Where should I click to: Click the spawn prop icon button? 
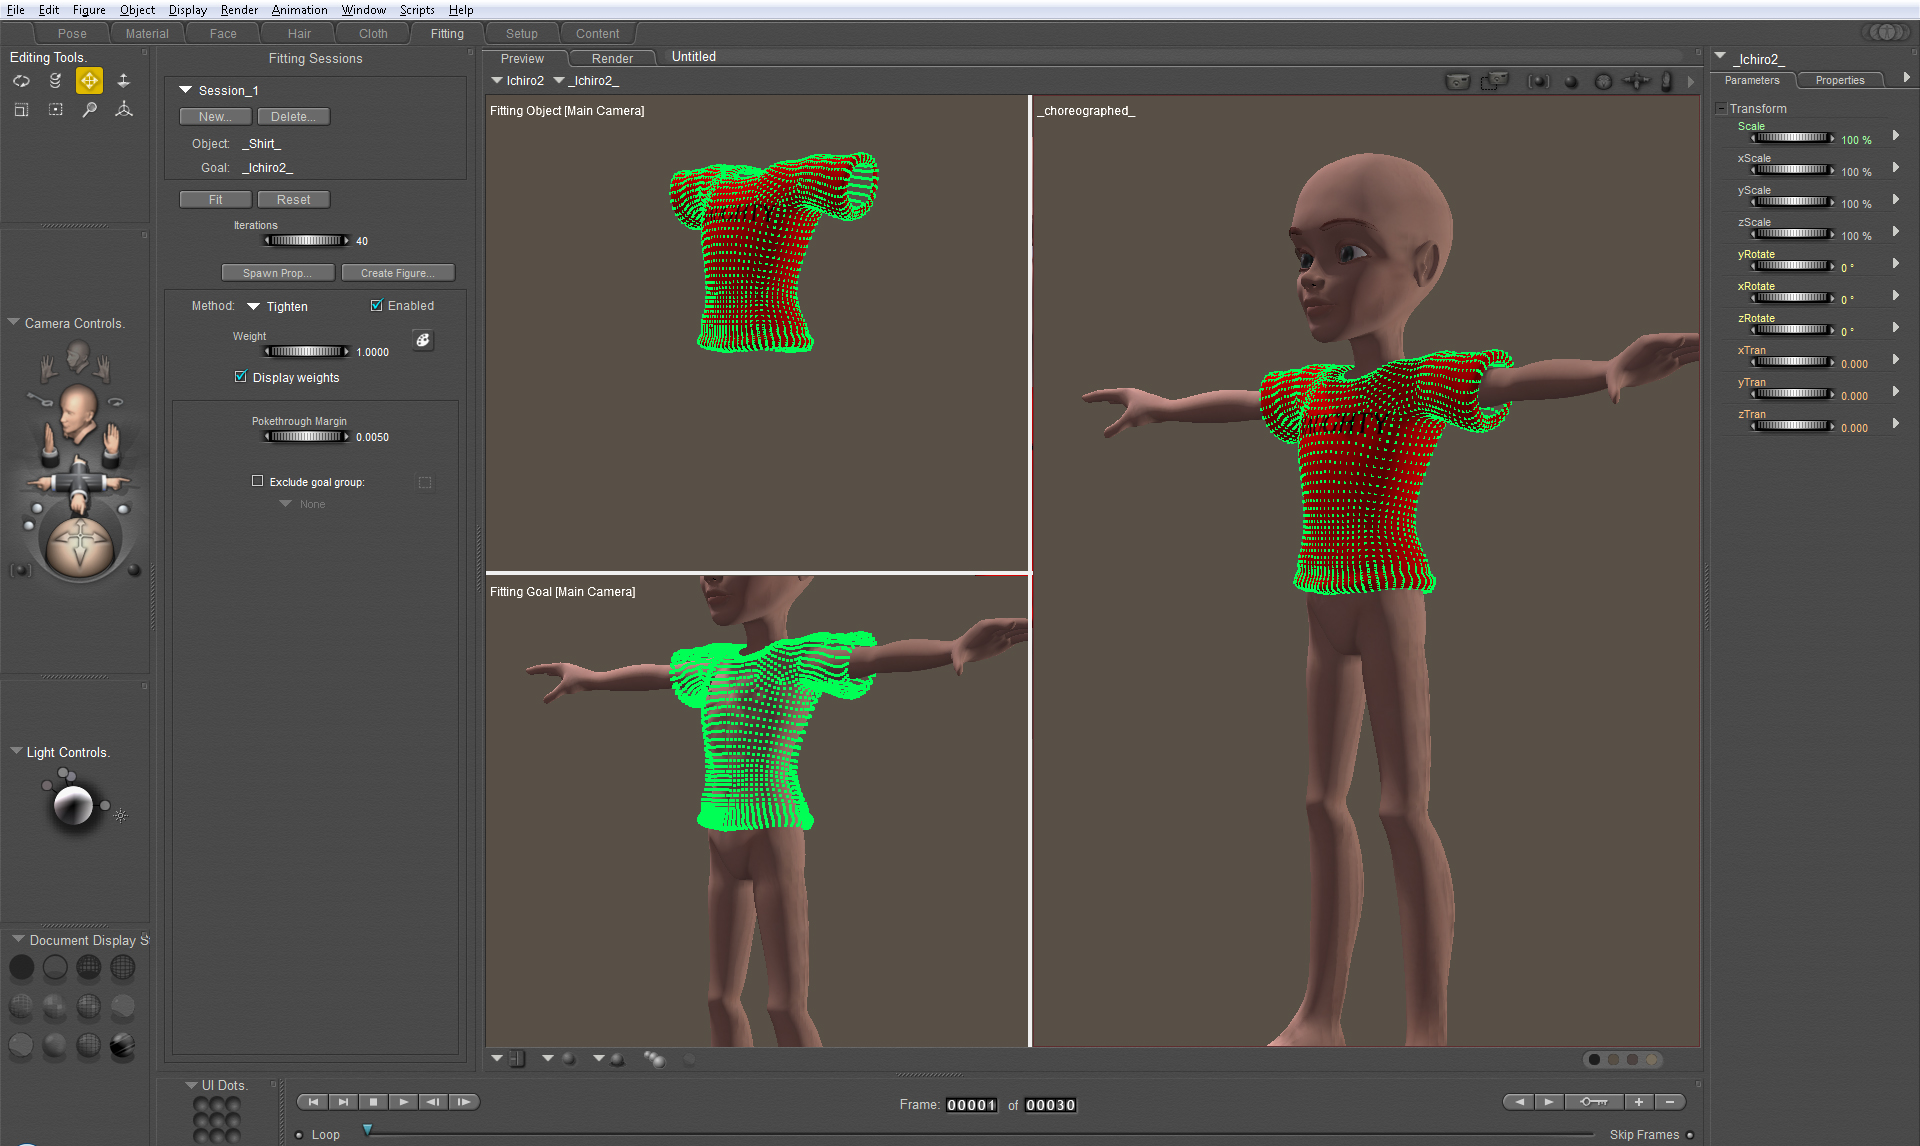click(273, 271)
